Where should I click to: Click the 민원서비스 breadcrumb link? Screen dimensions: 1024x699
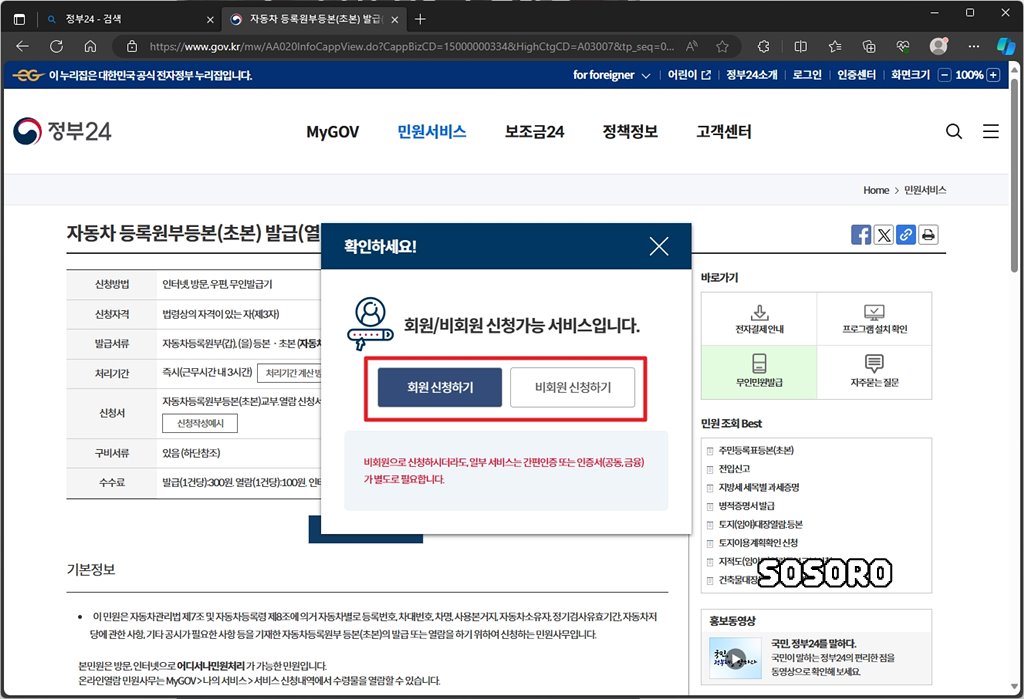click(925, 190)
